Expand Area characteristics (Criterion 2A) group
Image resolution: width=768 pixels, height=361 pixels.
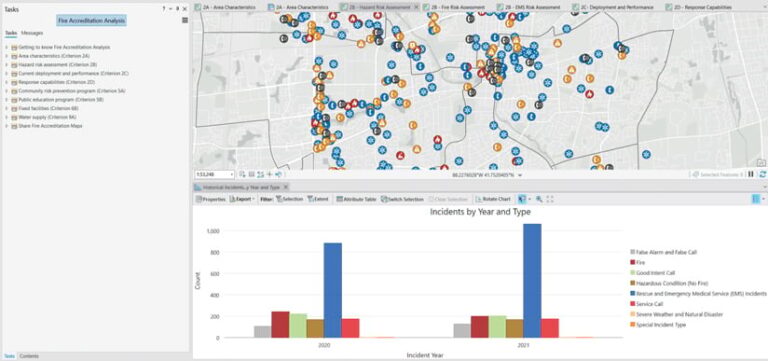click(x=7, y=56)
